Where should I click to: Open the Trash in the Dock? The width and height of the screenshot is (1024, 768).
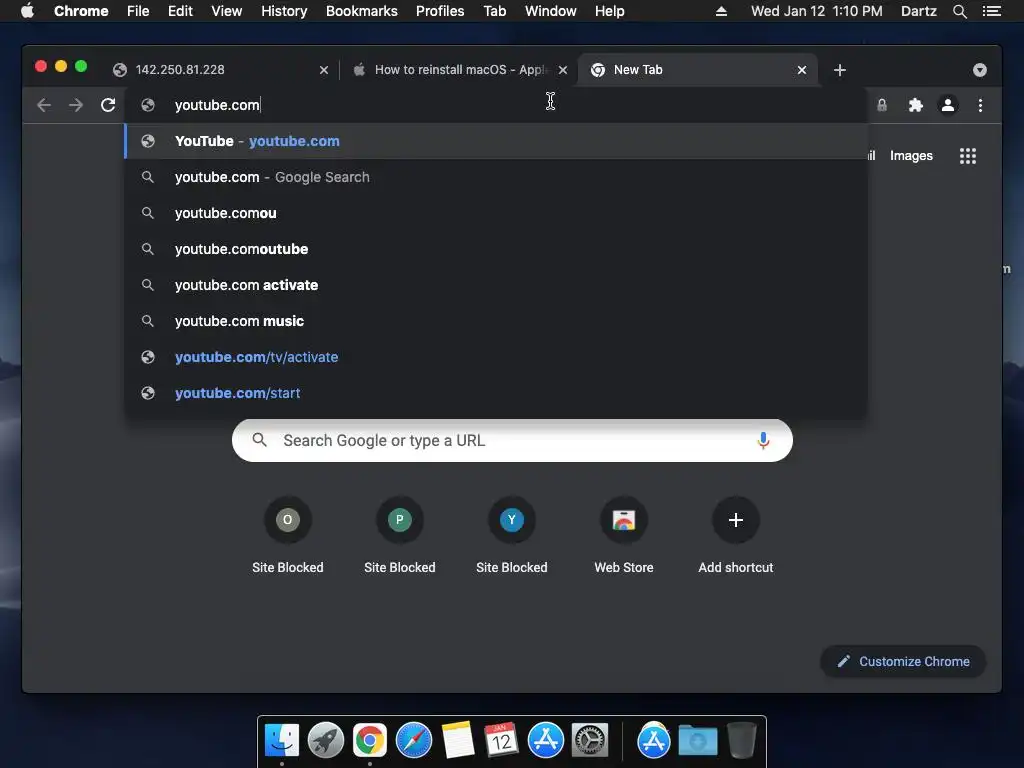point(742,740)
